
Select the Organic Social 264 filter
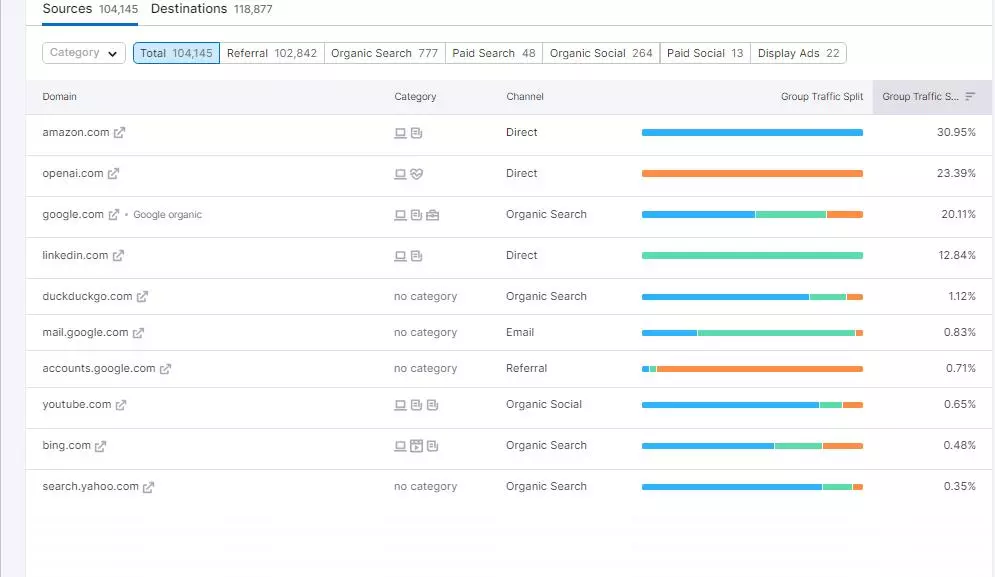click(601, 53)
